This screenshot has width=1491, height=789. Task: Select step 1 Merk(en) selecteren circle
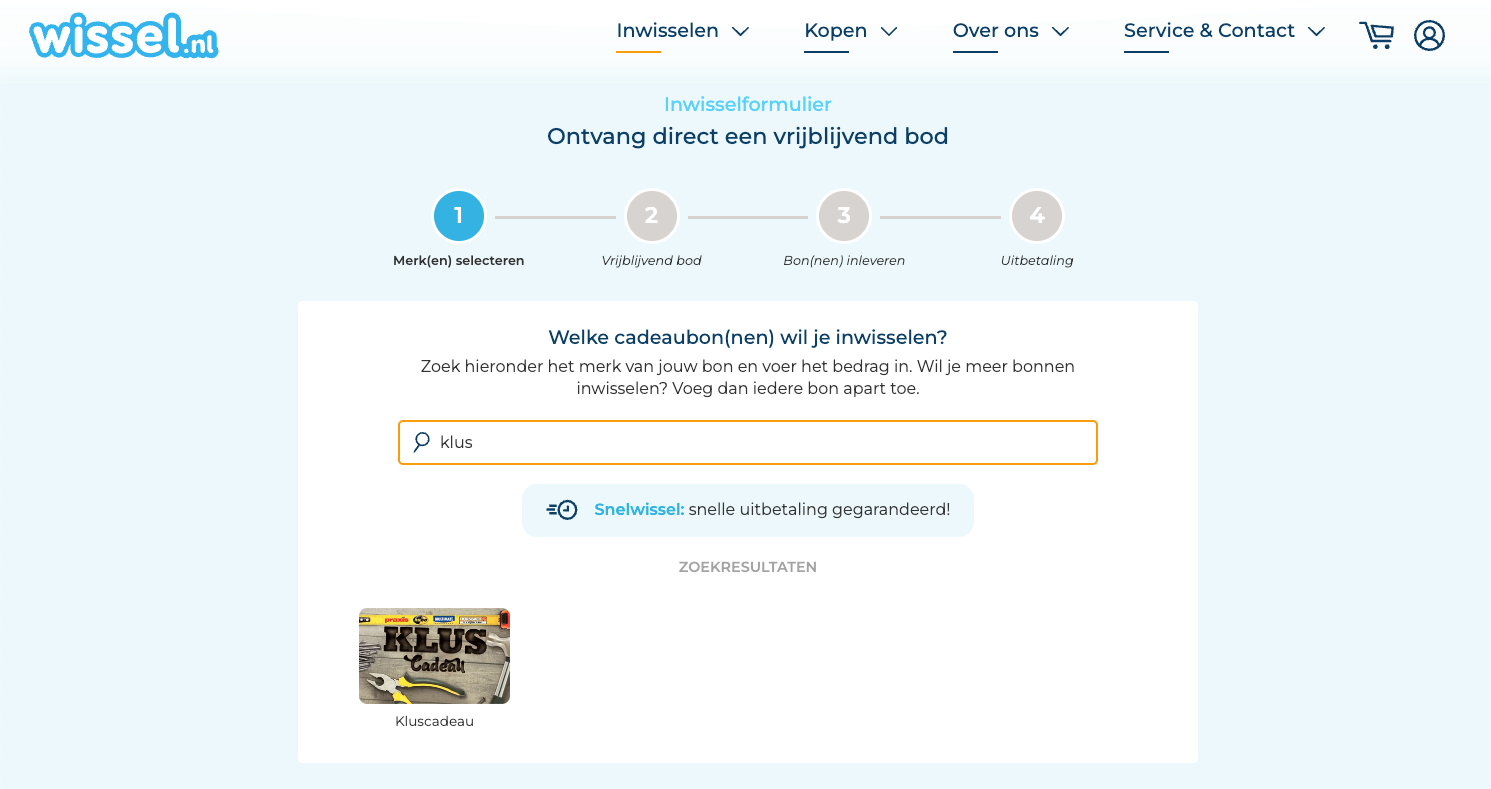(459, 216)
